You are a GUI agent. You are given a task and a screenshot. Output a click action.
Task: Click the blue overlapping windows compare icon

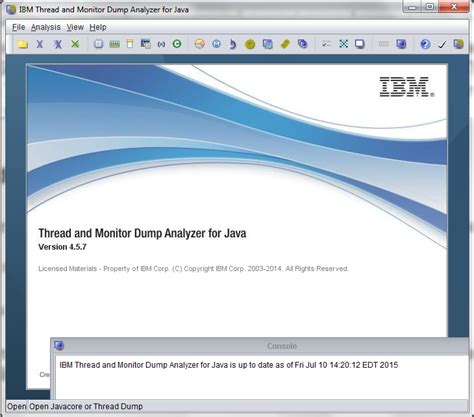coord(268,44)
